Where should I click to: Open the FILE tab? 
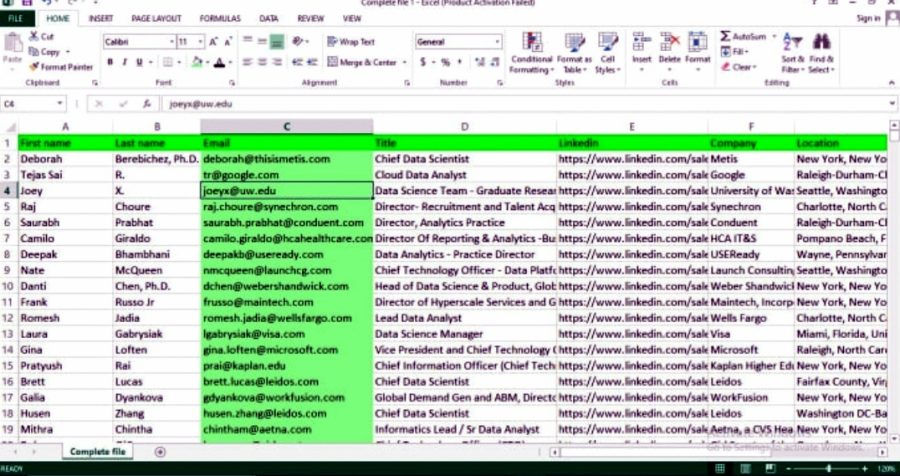15,18
